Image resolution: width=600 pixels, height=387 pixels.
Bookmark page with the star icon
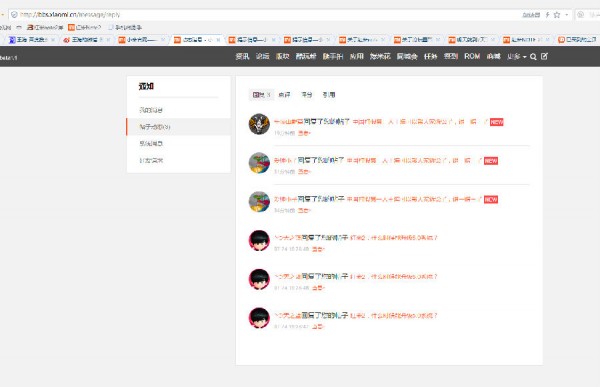[557, 15]
